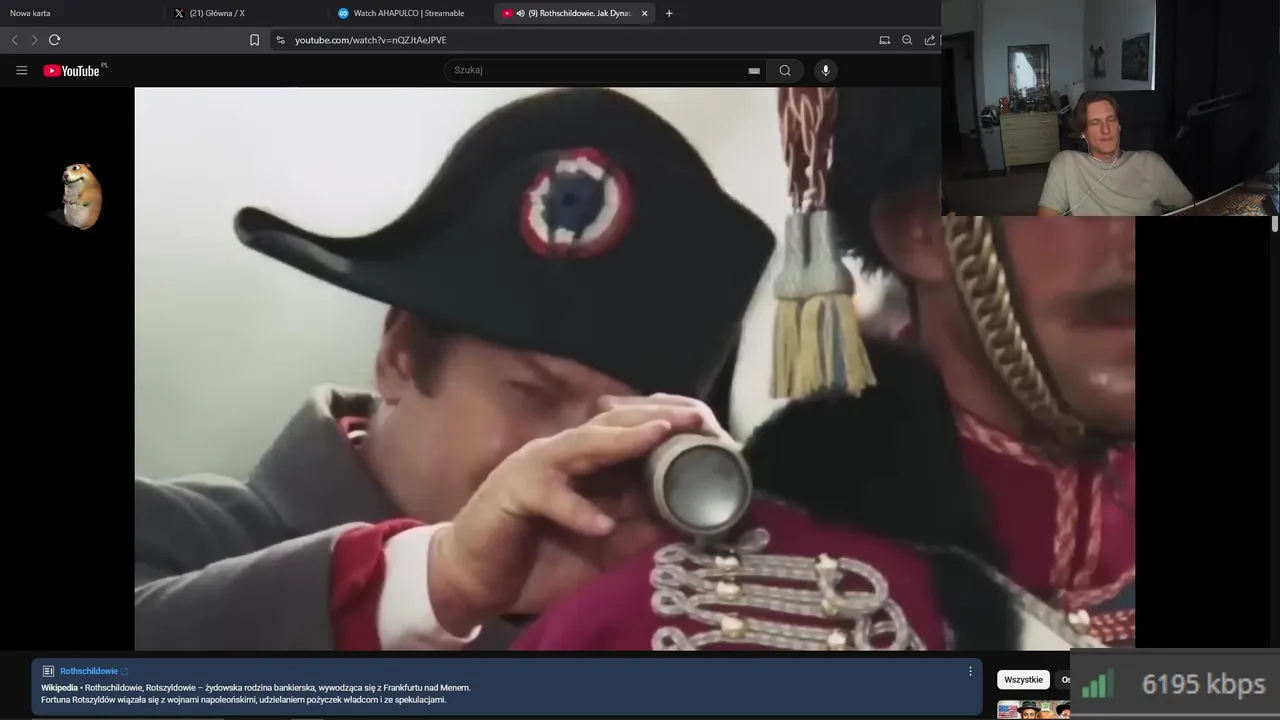The image size is (1280, 720).
Task: Go forward with browser forward arrow
Action: (x=34, y=40)
